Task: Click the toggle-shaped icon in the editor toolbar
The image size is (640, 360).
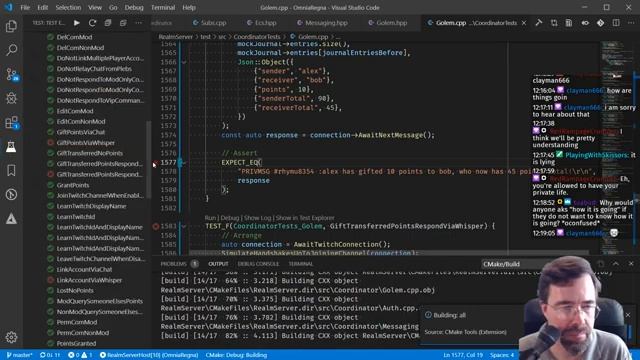Action: [585, 23]
